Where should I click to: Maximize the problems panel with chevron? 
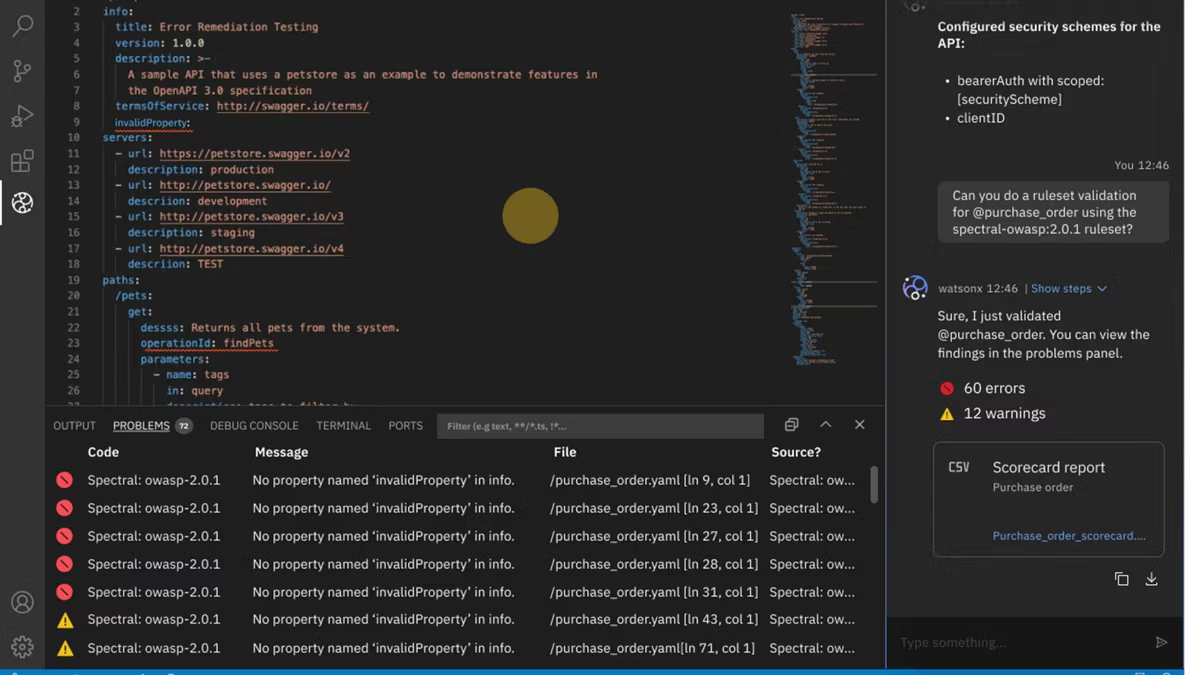coord(826,425)
